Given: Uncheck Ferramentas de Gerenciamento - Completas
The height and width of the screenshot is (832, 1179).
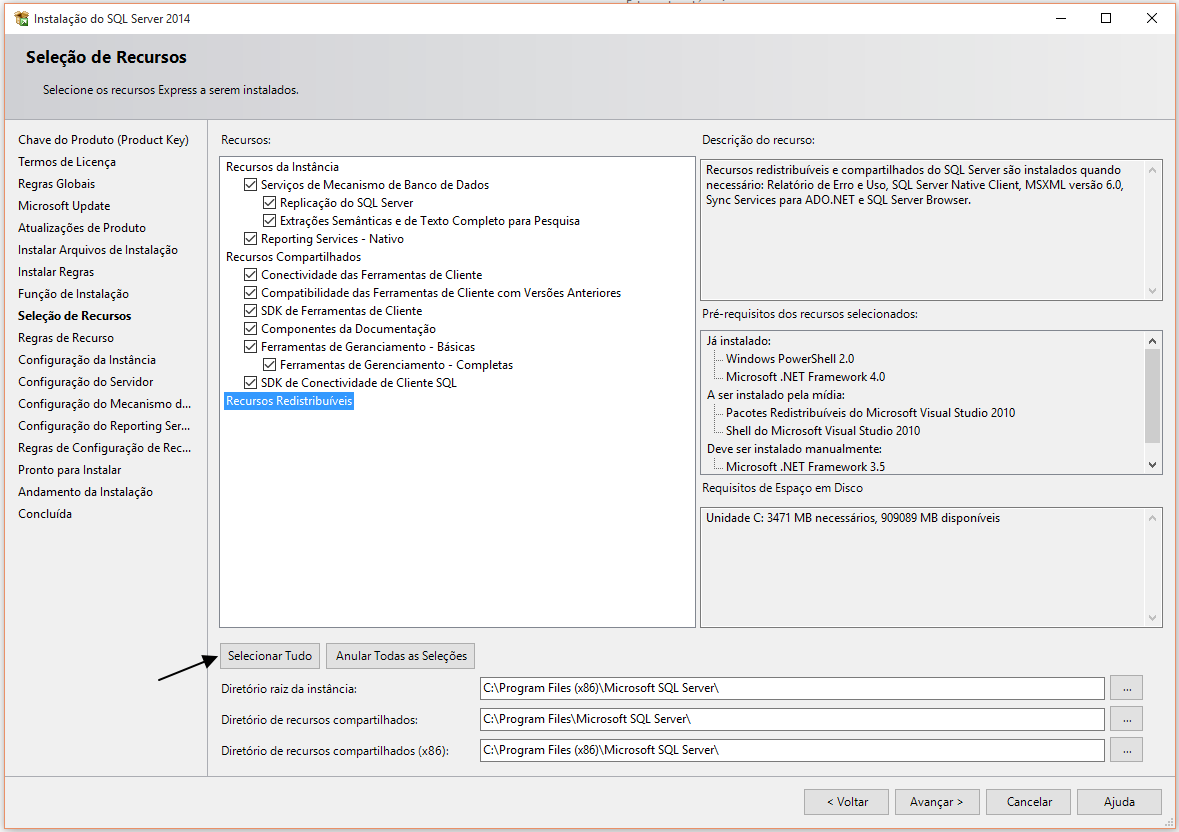Looking at the screenshot, I should 269,365.
